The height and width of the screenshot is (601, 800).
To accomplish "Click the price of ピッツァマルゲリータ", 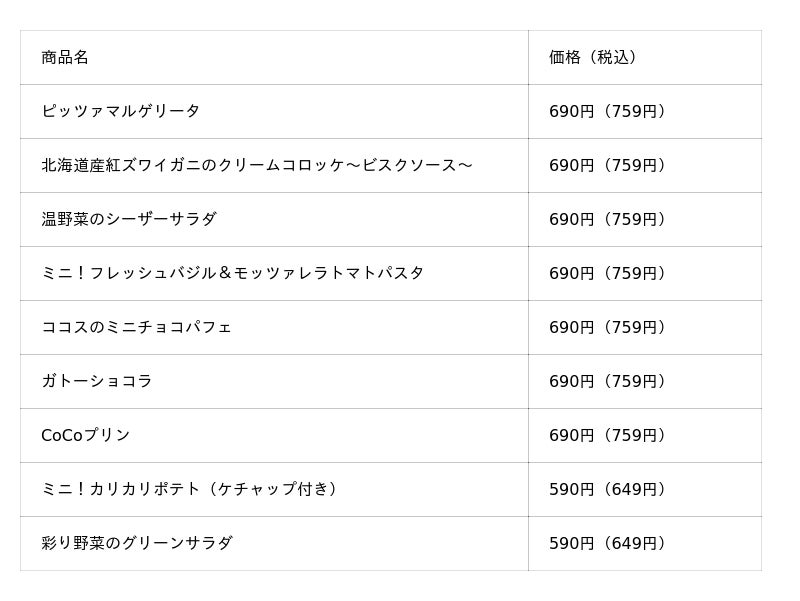I will click(x=609, y=111).
